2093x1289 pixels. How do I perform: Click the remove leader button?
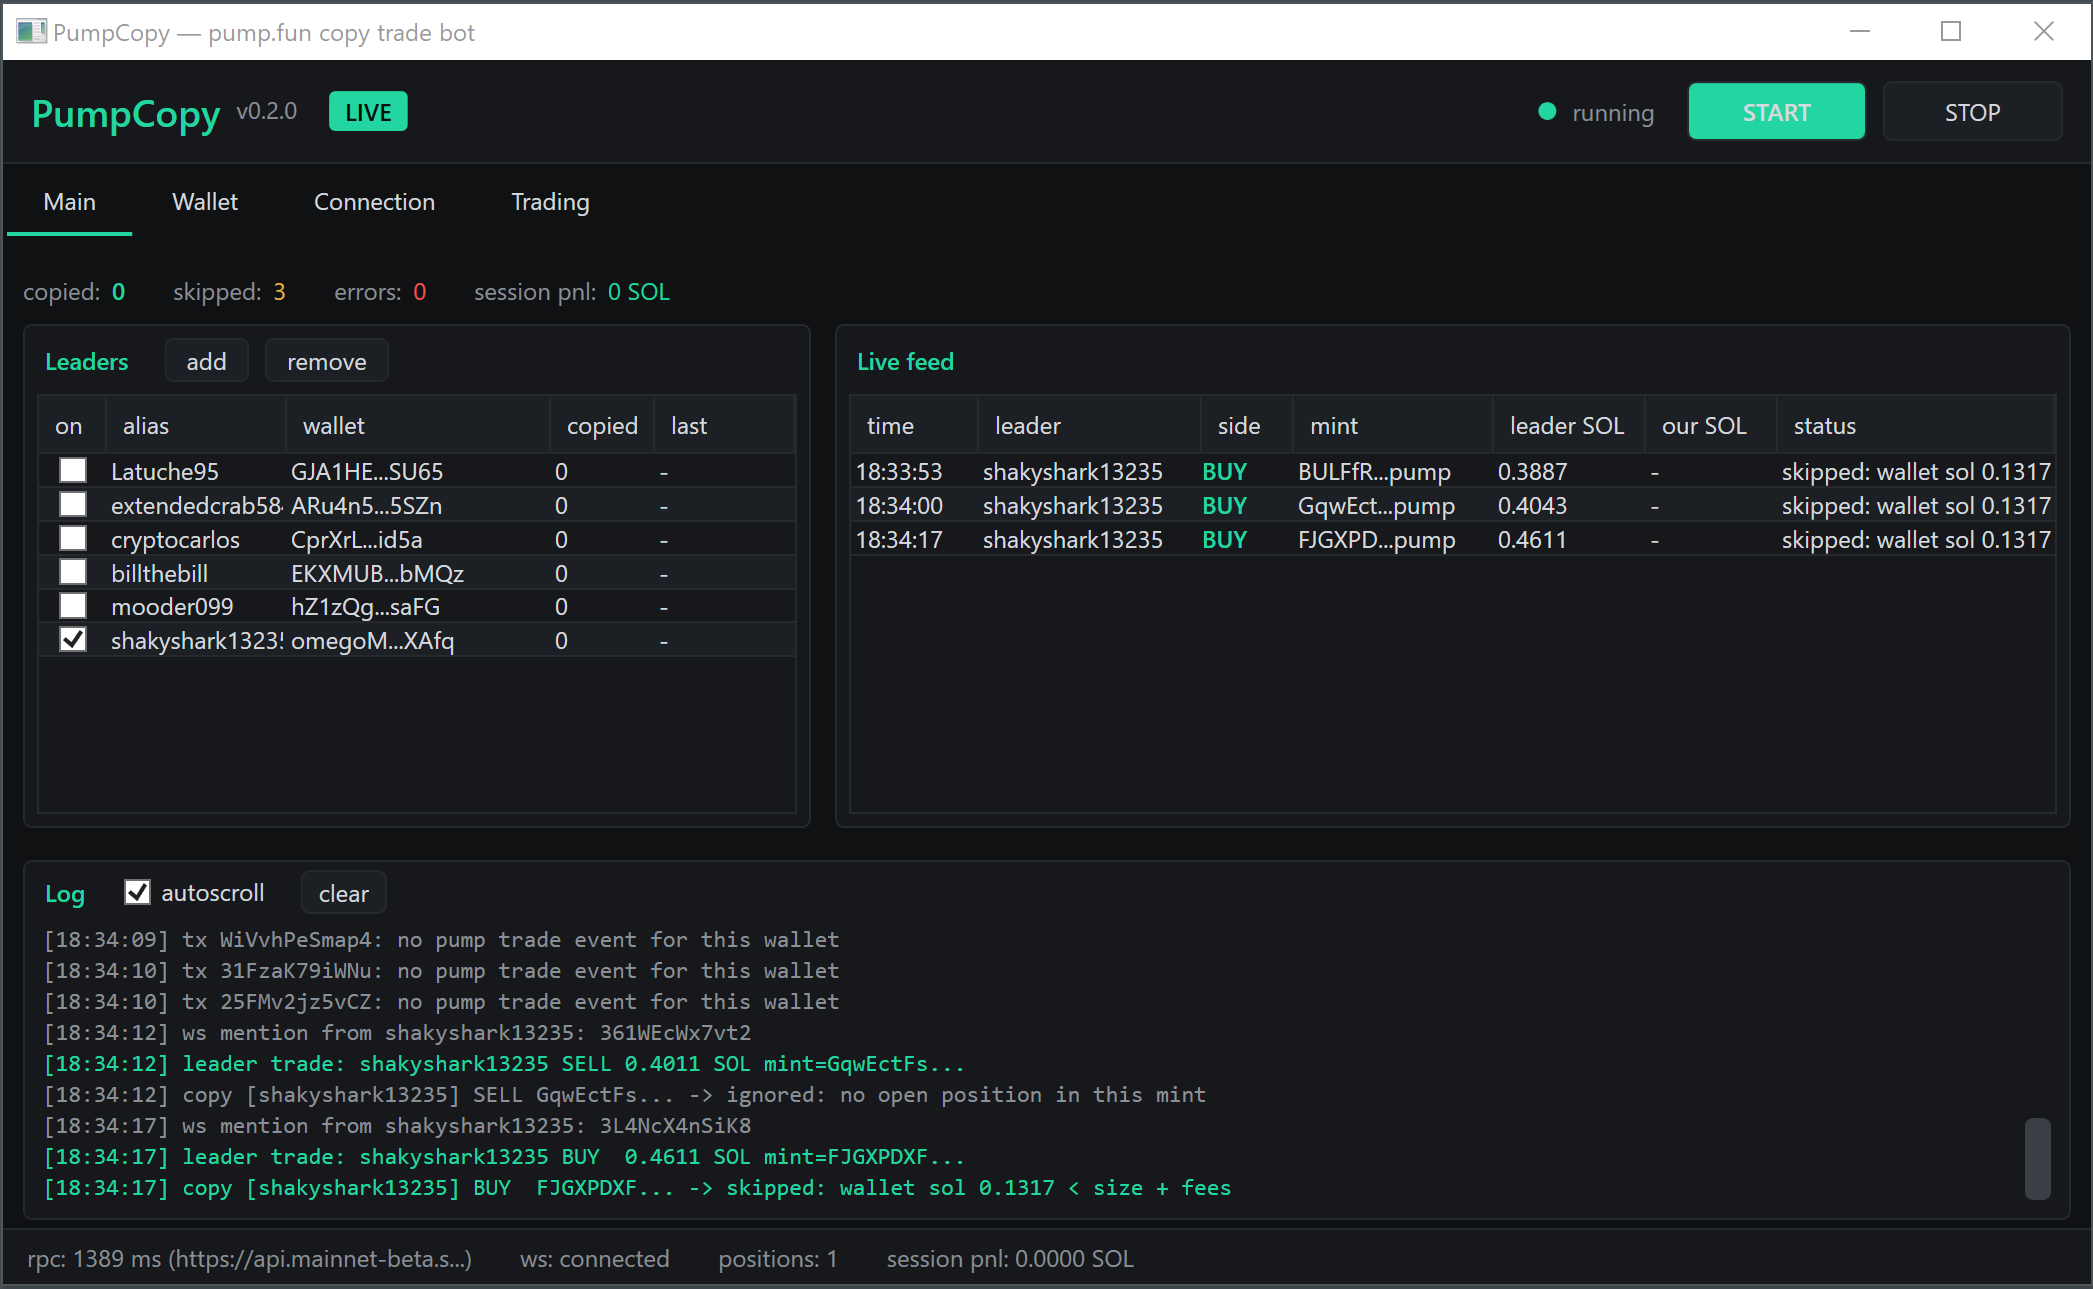click(326, 361)
